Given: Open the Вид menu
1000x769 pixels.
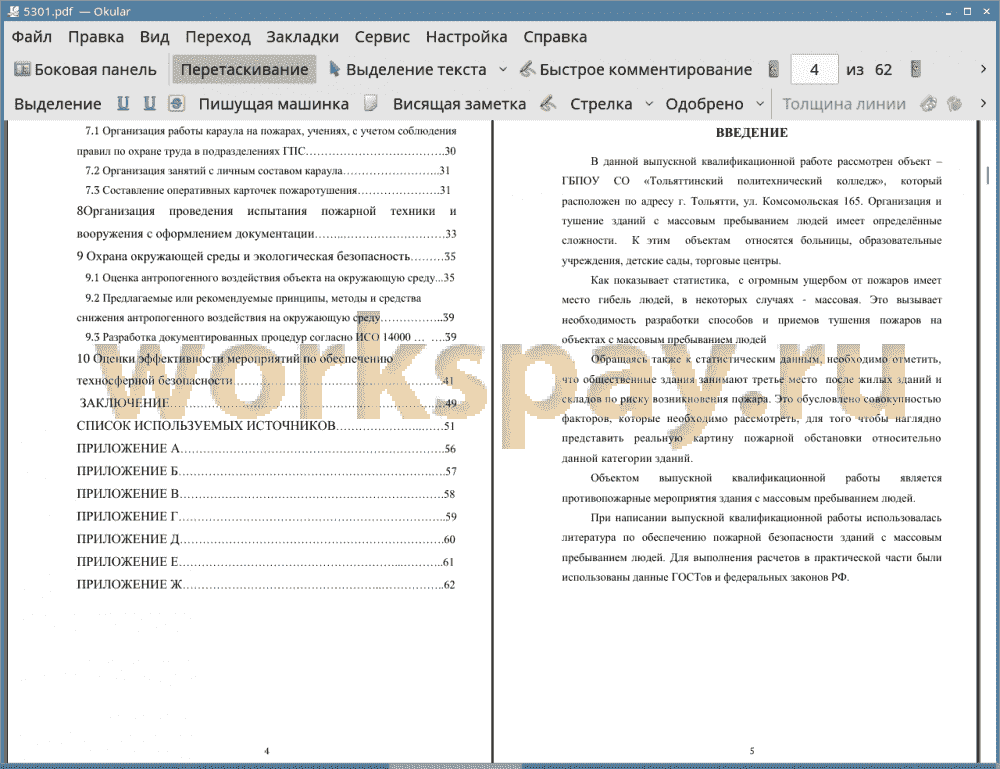Looking at the screenshot, I should tap(154, 37).
